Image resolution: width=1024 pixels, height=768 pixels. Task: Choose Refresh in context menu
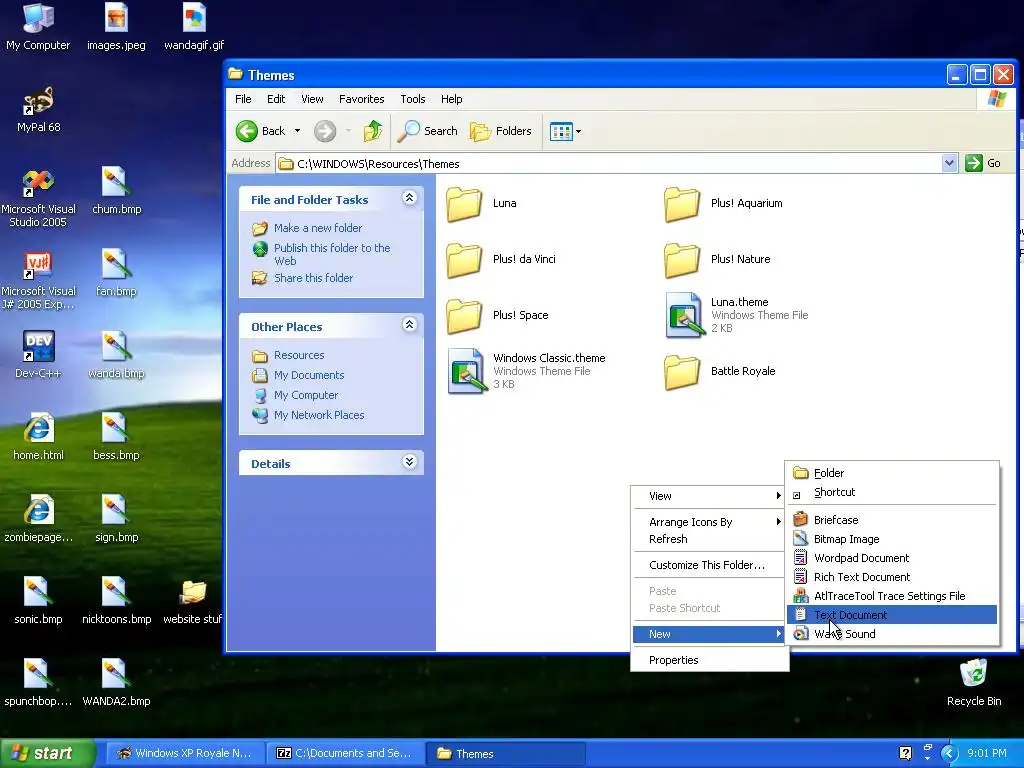[x=709, y=539]
